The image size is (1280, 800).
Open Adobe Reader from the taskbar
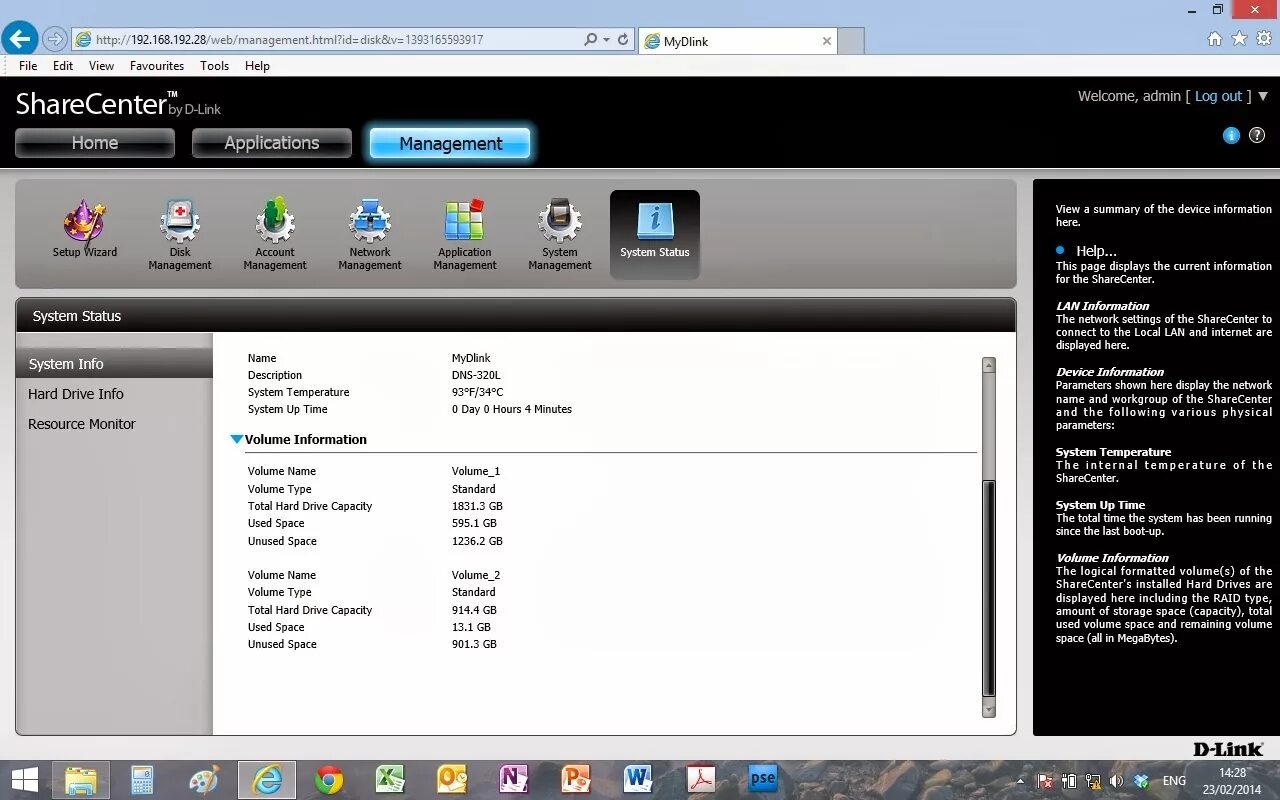tap(700, 780)
